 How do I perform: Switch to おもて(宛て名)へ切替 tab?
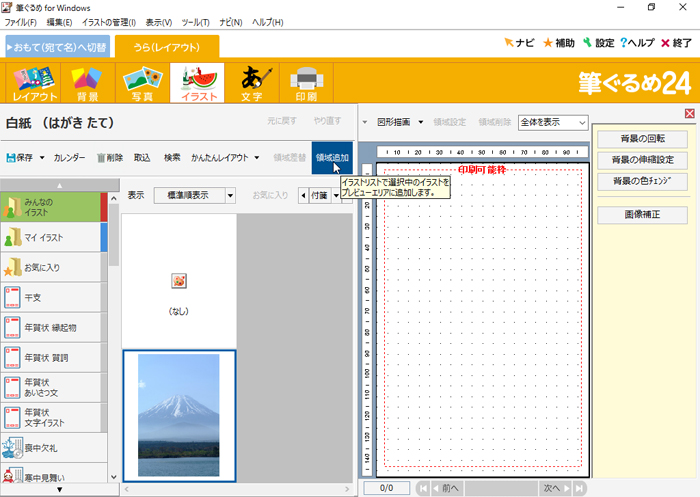[57, 46]
